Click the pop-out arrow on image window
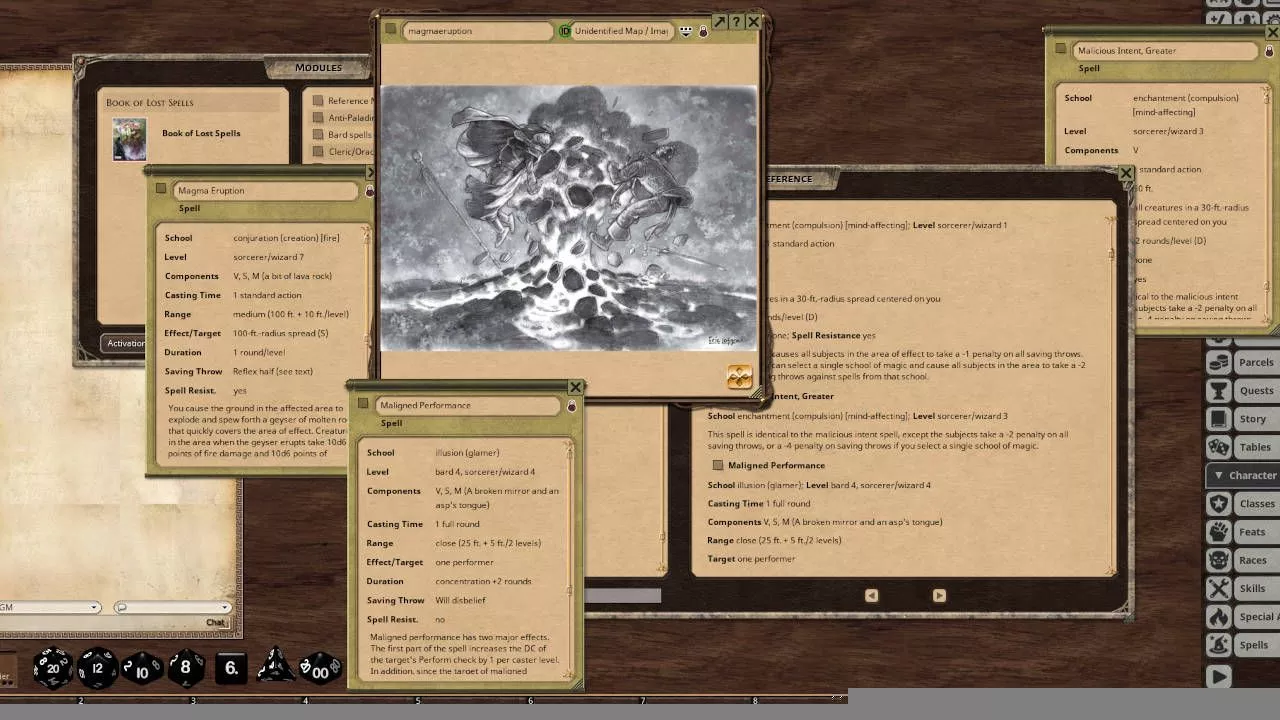This screenshot has width=1280, height=720. (719, 21)
